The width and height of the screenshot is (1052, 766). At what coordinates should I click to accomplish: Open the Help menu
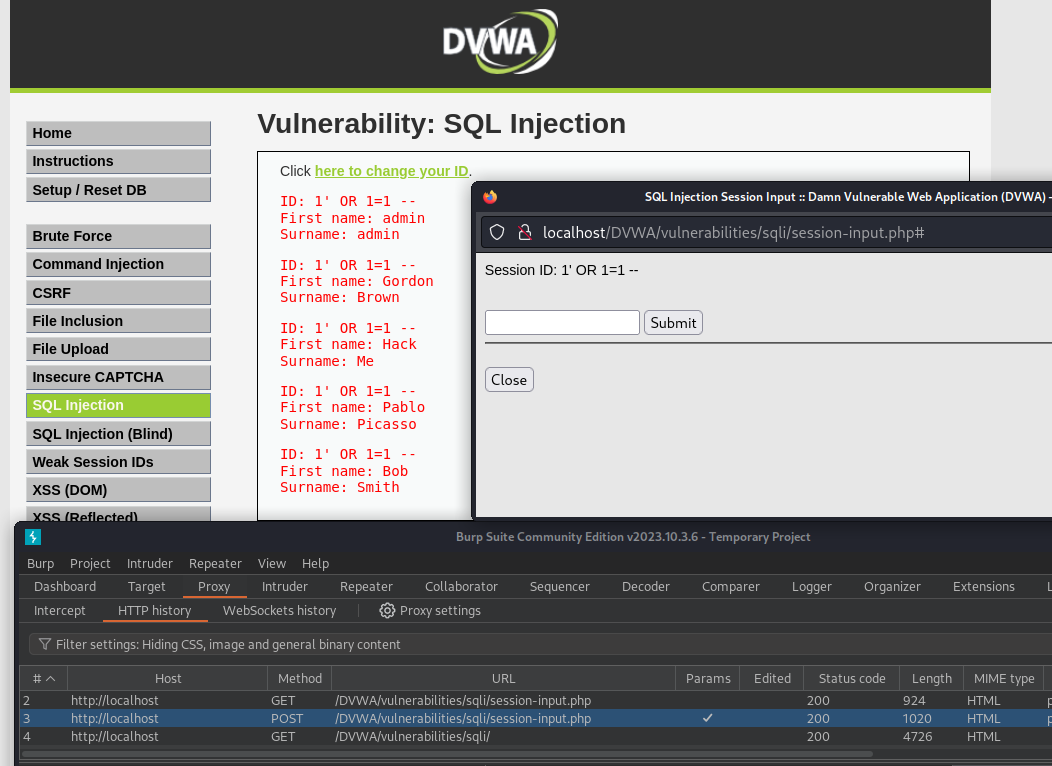coord(315,563)
